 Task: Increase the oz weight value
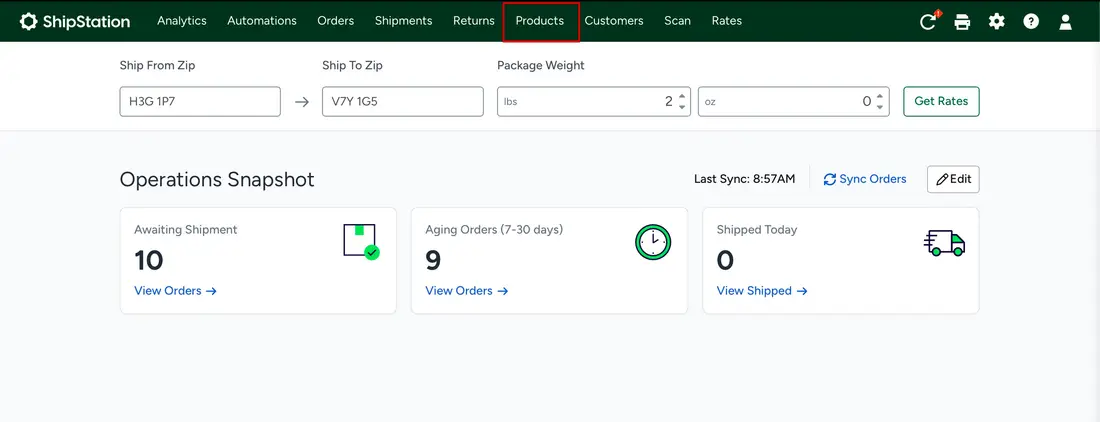coord(880,96)
